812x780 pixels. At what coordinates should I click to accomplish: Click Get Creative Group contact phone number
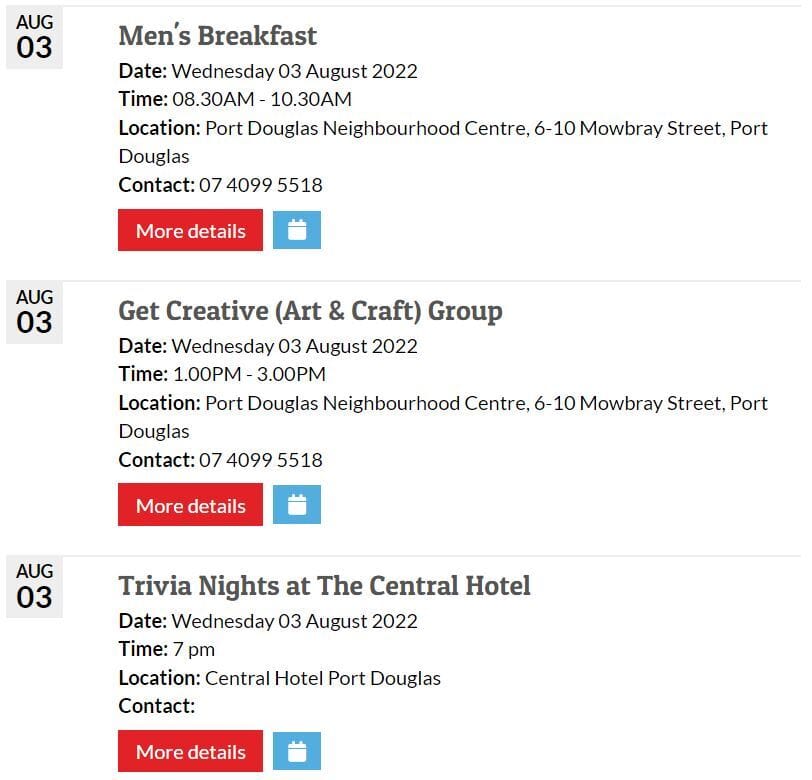[260, 460]
